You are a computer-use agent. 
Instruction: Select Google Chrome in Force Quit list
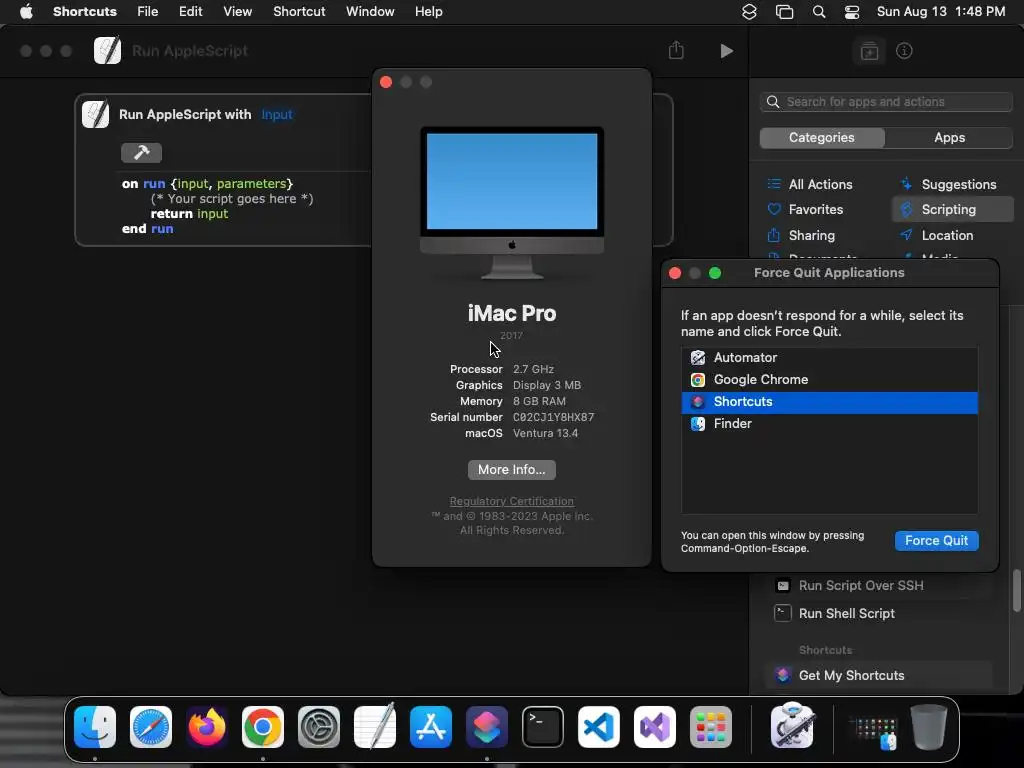829,380
